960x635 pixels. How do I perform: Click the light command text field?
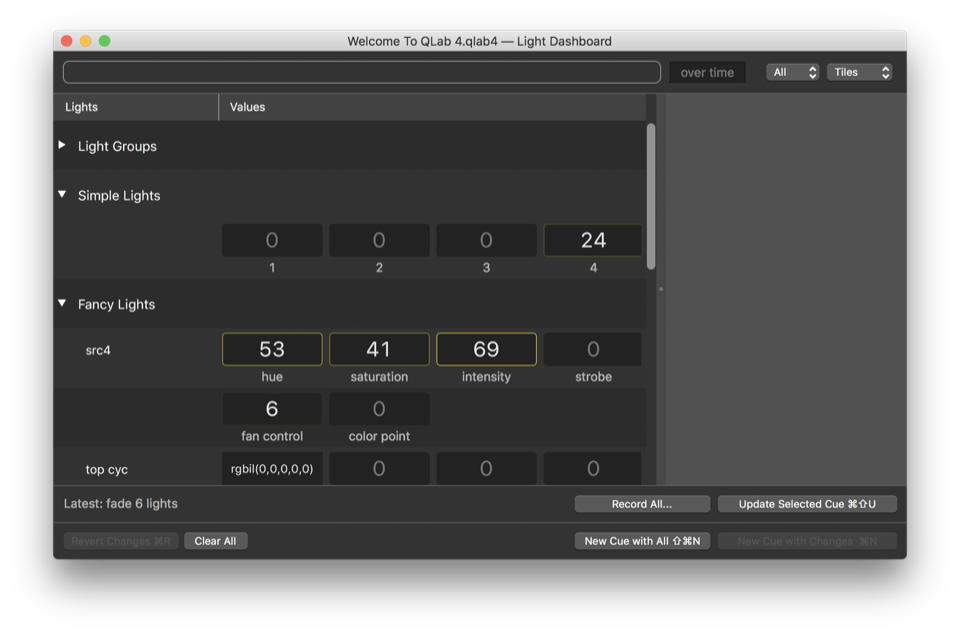point(361,72)
